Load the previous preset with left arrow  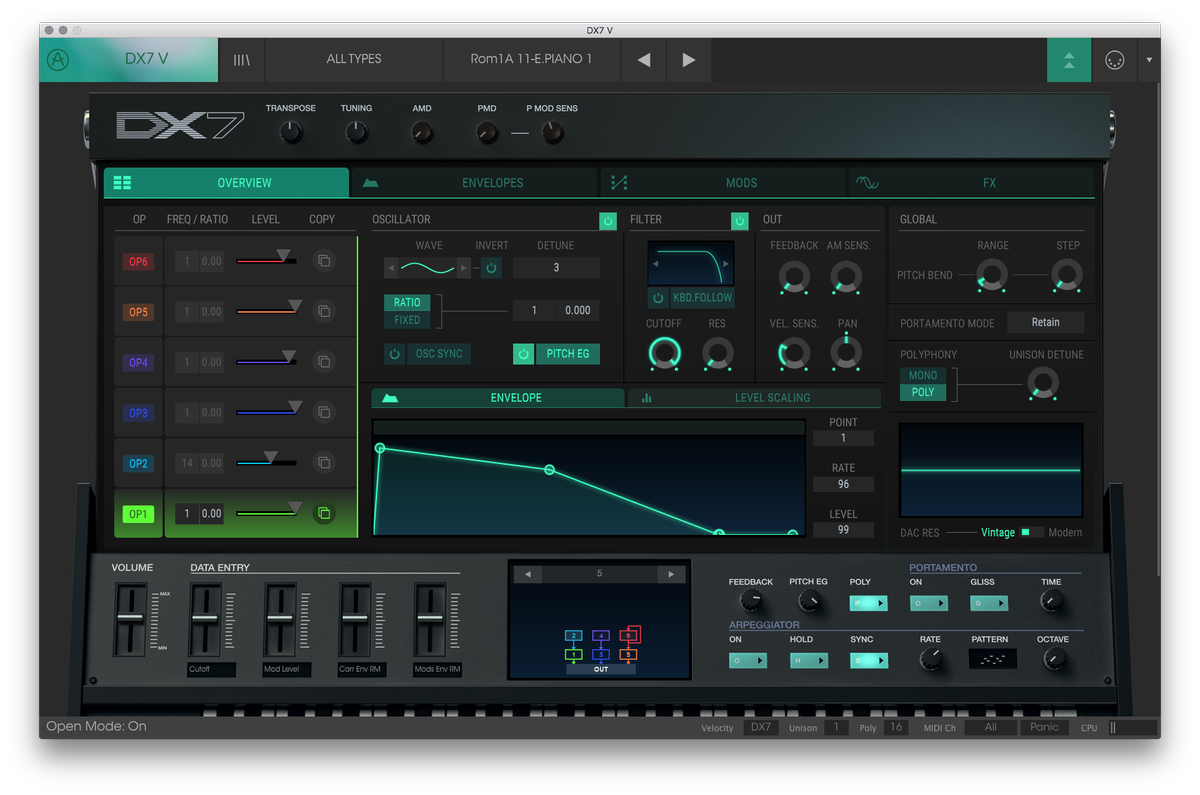(x=644, y=60)
